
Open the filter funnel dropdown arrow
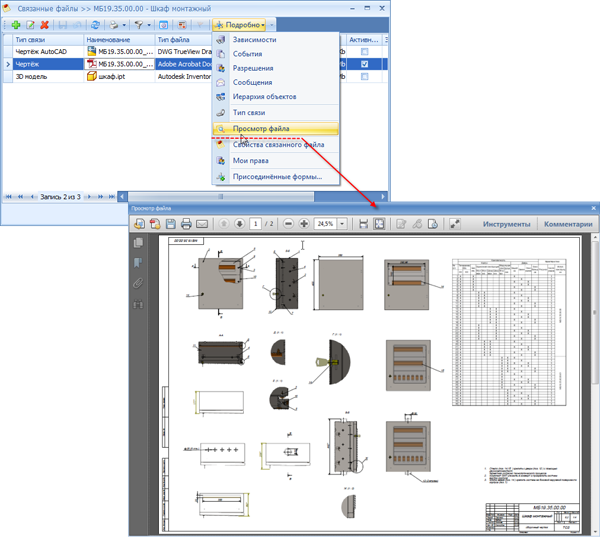pyautogui.click(x=150, y=23)
